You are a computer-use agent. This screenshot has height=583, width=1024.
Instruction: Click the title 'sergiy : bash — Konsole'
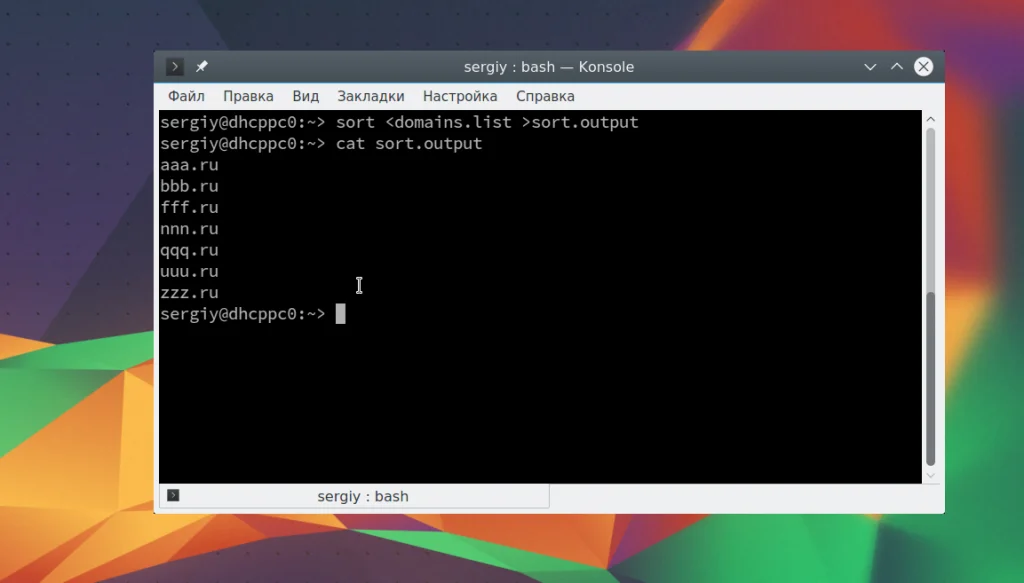pyautogui.click(x=549, y=67)
